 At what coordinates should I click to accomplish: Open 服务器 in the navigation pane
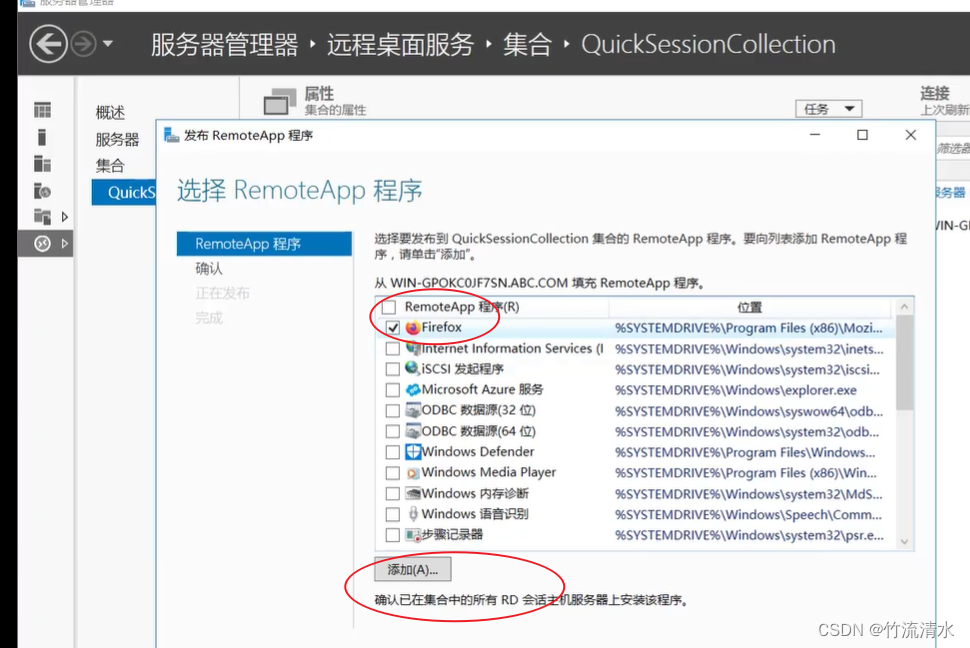pos(118,139)
